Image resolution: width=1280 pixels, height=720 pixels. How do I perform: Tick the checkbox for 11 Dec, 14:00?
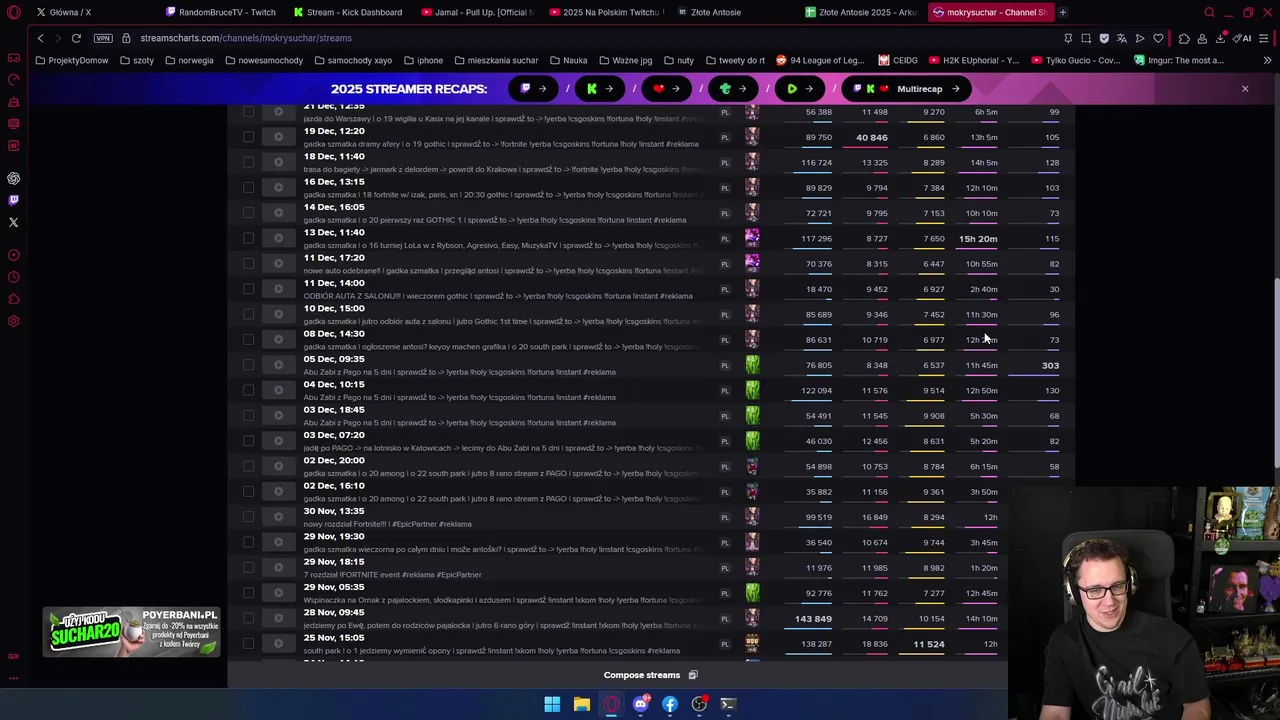(248, 289)
